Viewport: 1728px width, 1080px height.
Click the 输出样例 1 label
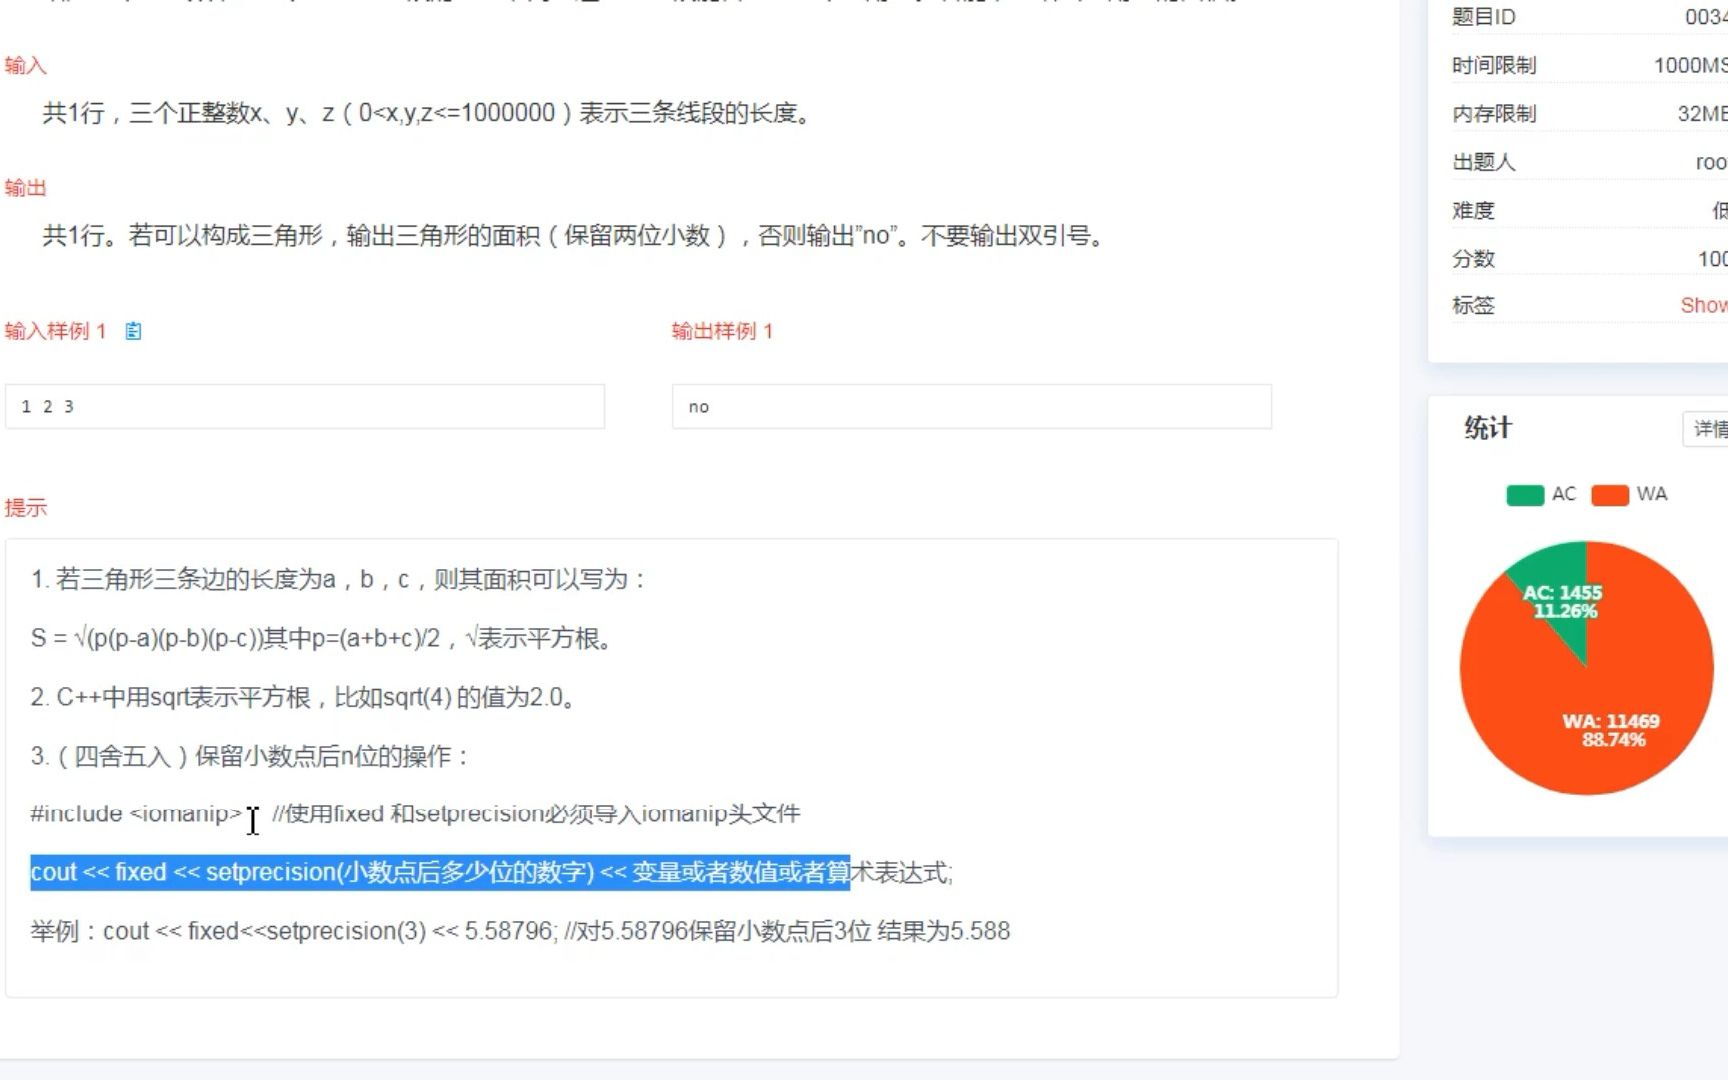[723, 331]
